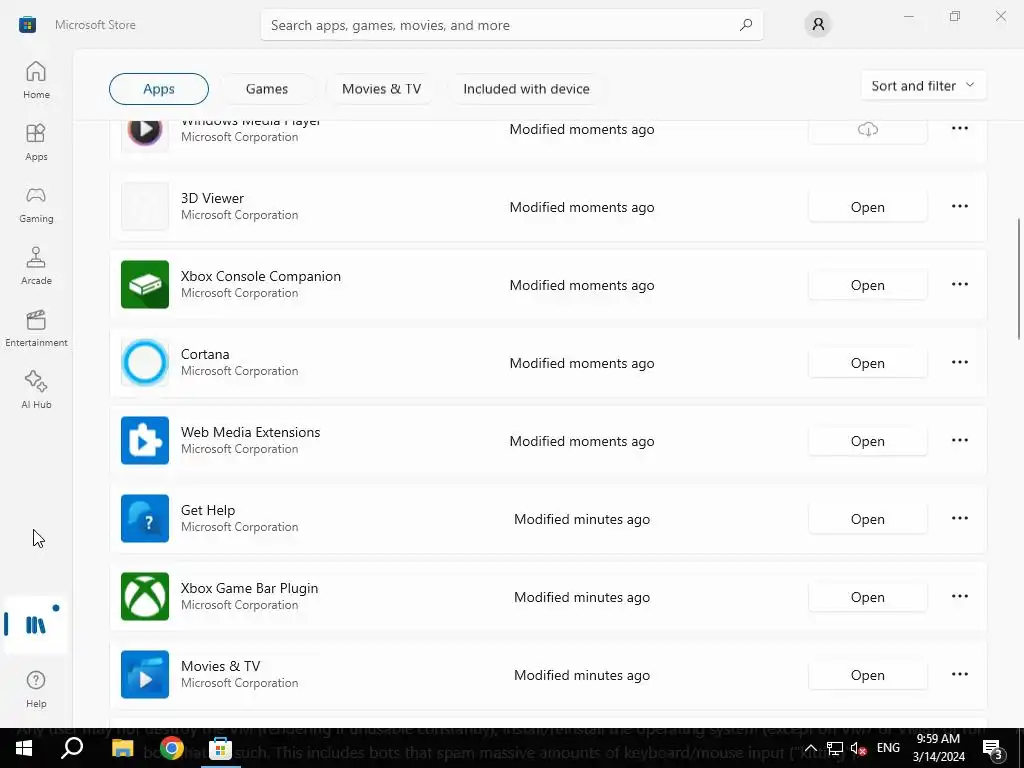Open the AI Hub section

click(36, 390)
